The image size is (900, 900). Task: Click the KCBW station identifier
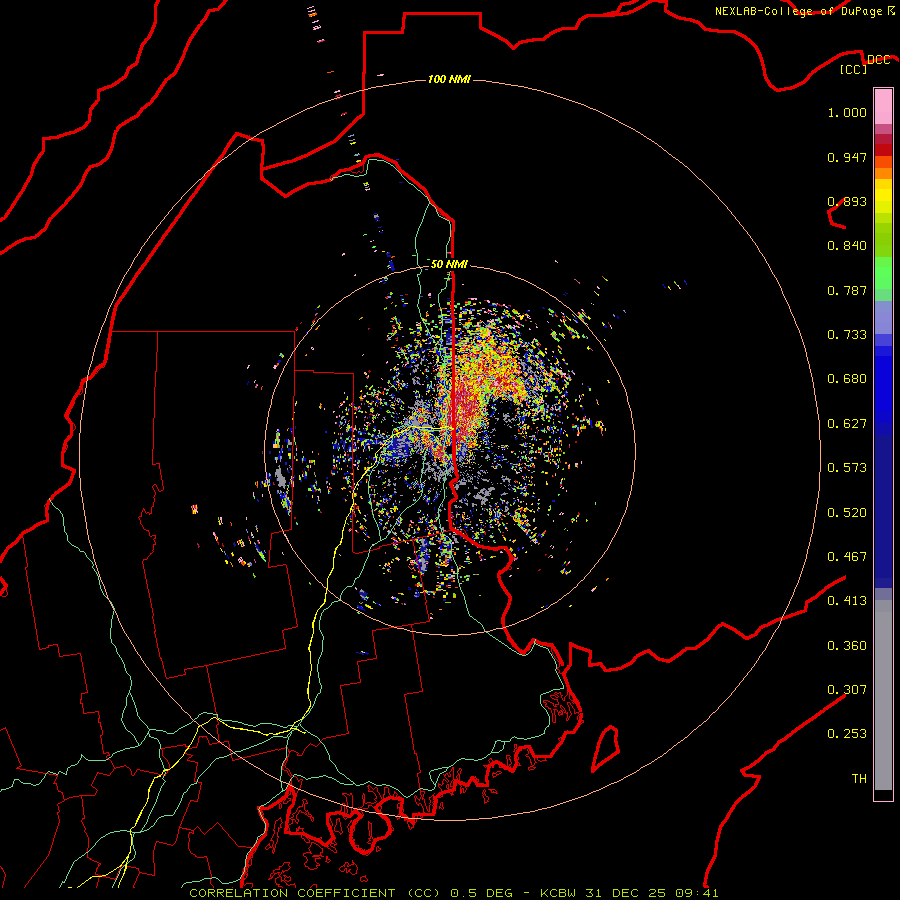(x=560, y=893)
